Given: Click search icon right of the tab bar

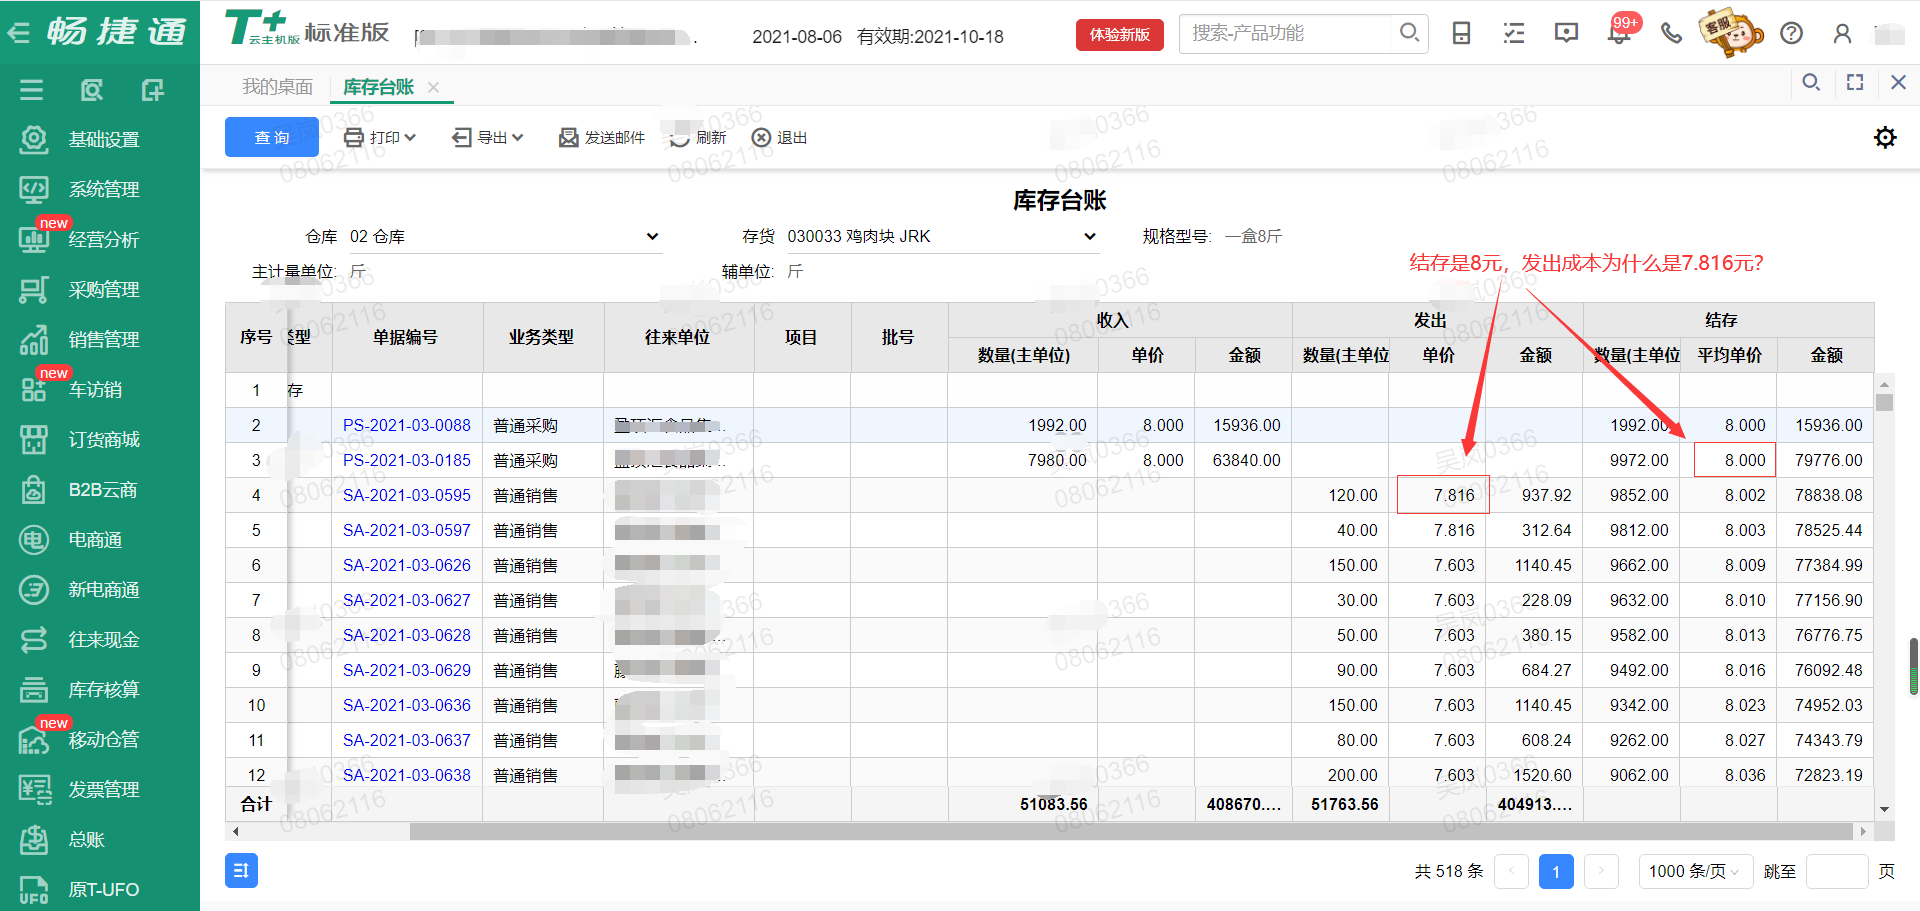Looking at the screenshot, I should 1811,82.
